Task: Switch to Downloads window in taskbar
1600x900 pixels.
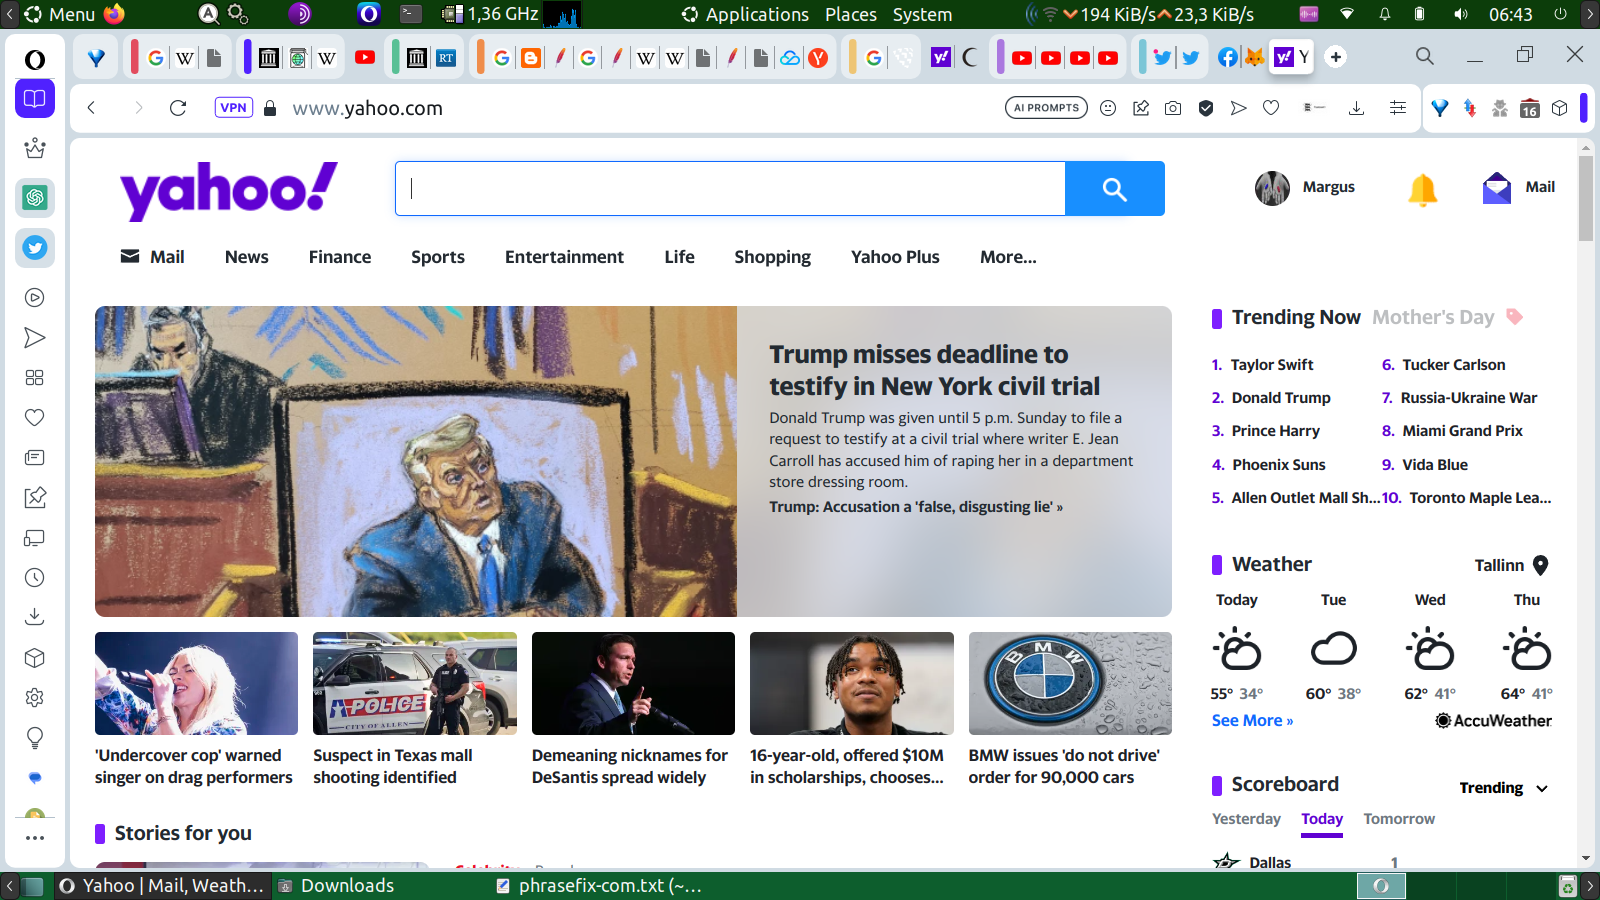Action: pyautogui.click(x=347, y=886)
